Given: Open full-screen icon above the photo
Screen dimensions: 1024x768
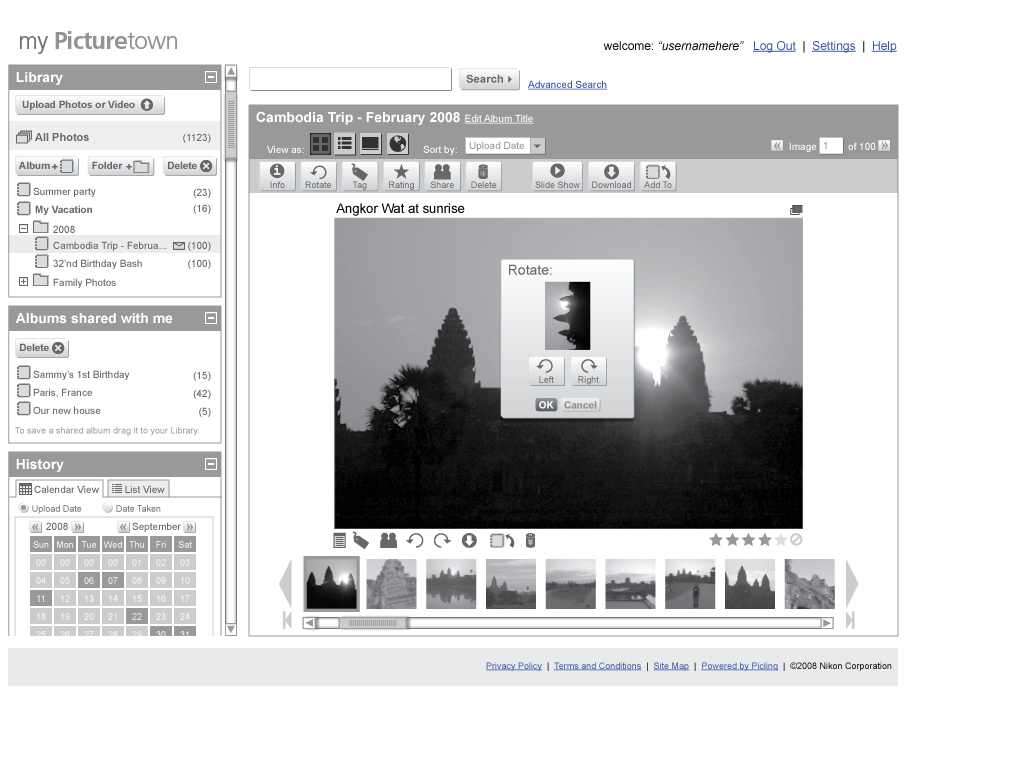Looking at the screenshot, I should 796,210.
